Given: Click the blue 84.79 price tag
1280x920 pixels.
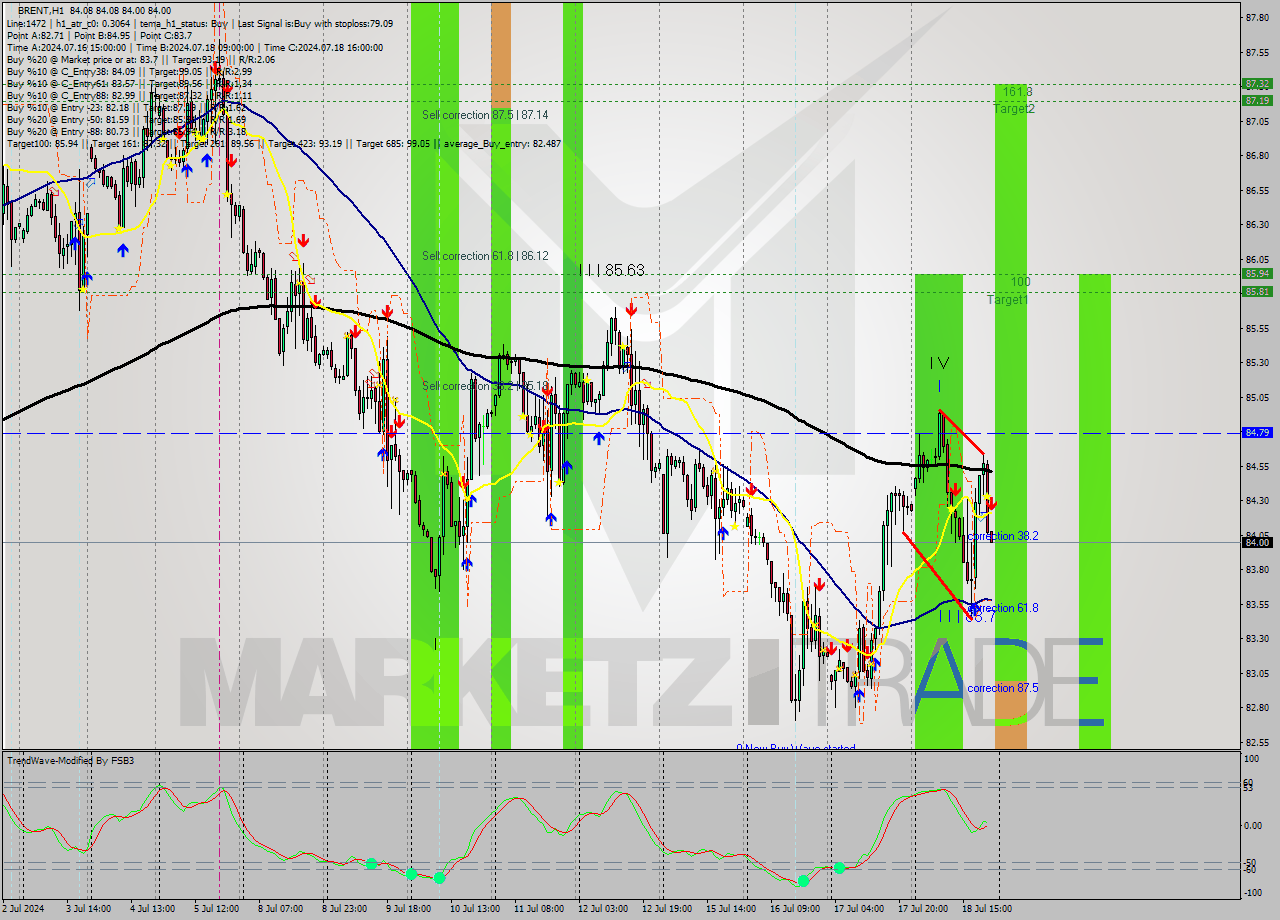Looking at the screenshot, I should 1256,432.
